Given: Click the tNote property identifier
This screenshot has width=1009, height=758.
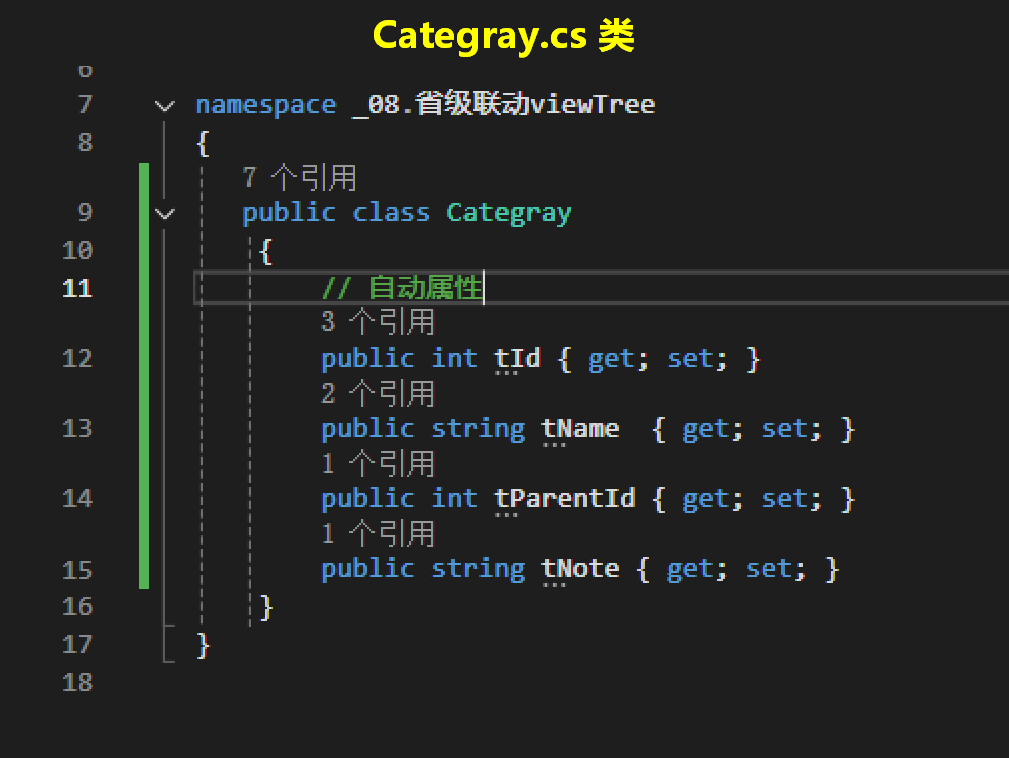Looking at the screenshot, I should click(580, 569).
